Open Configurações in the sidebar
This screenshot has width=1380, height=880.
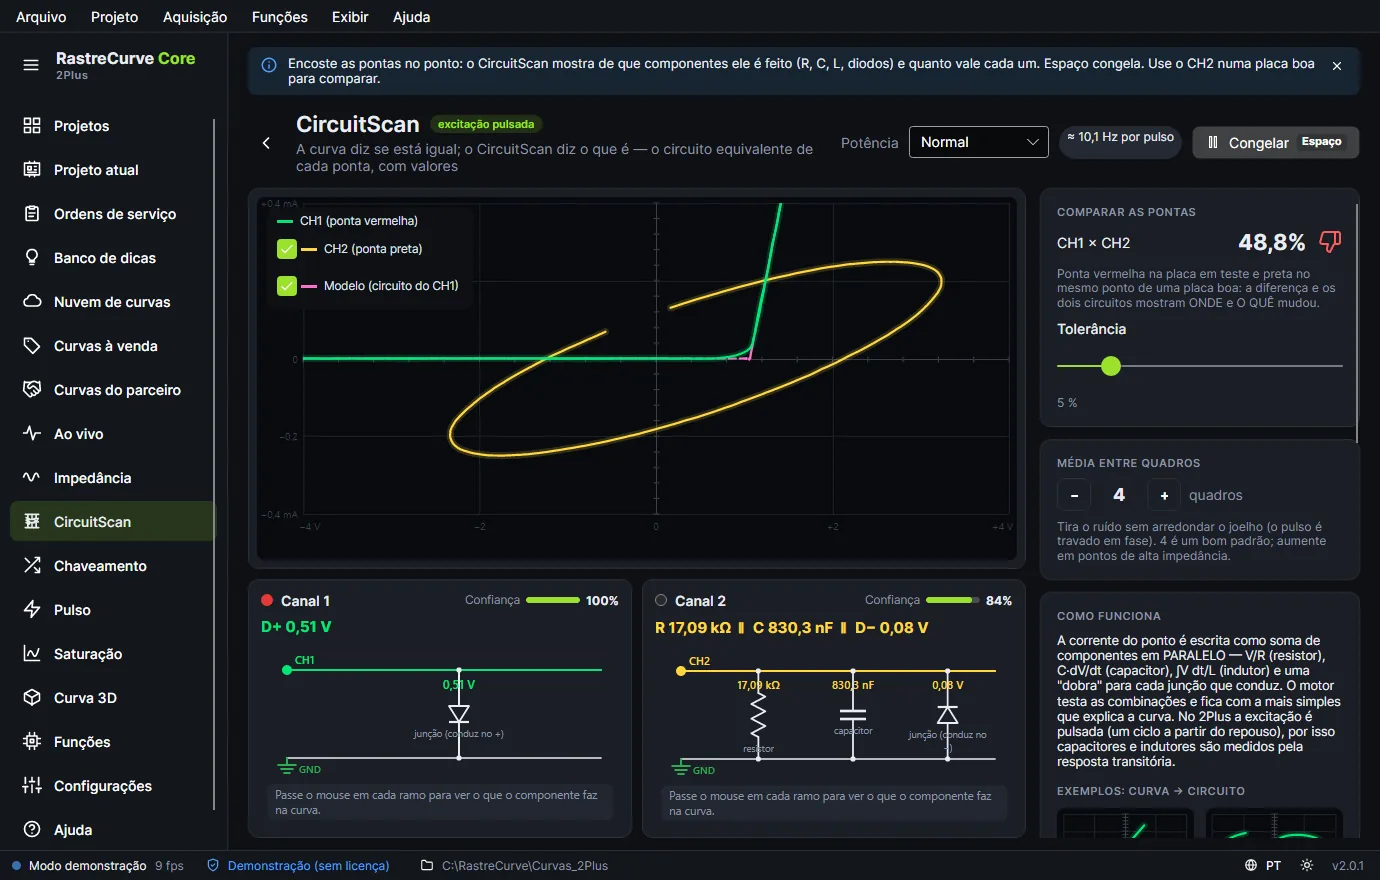click(x=112, y=786)
